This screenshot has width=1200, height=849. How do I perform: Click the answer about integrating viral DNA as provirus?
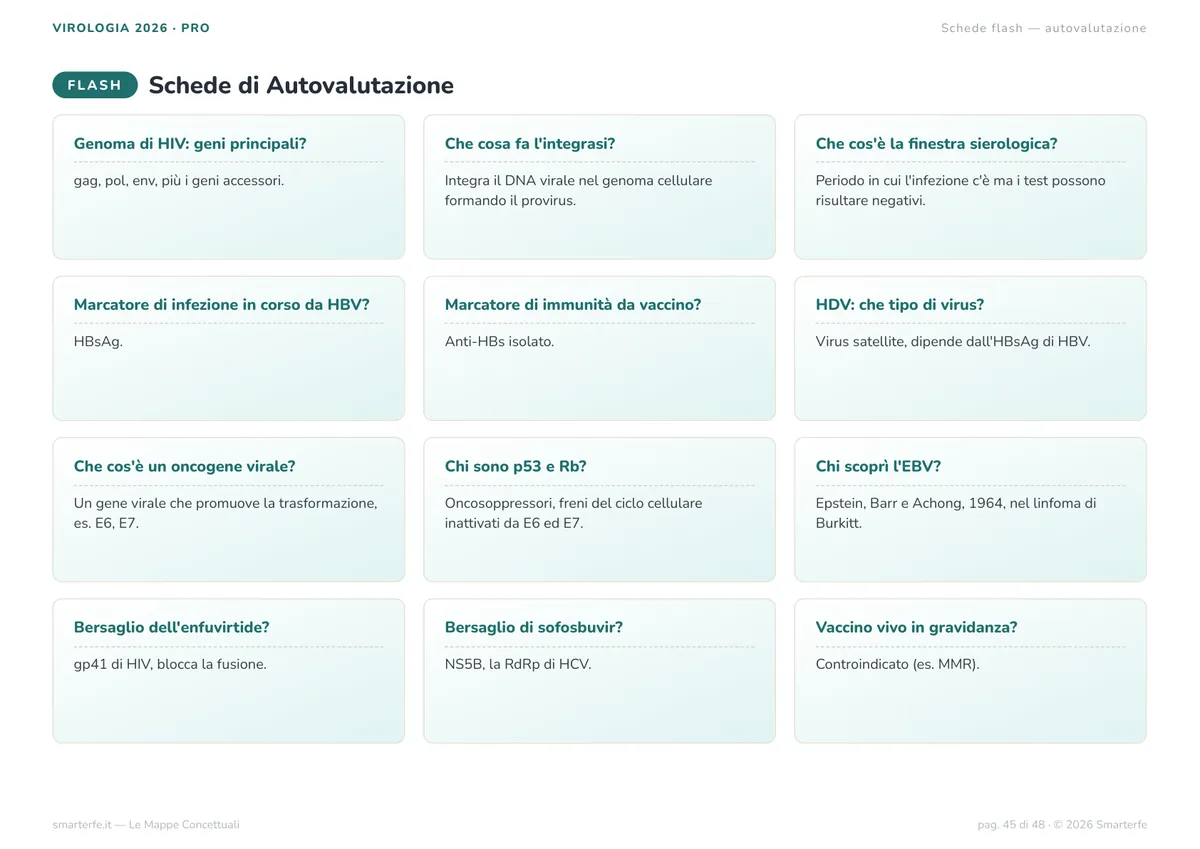click(x=579, y=190)
